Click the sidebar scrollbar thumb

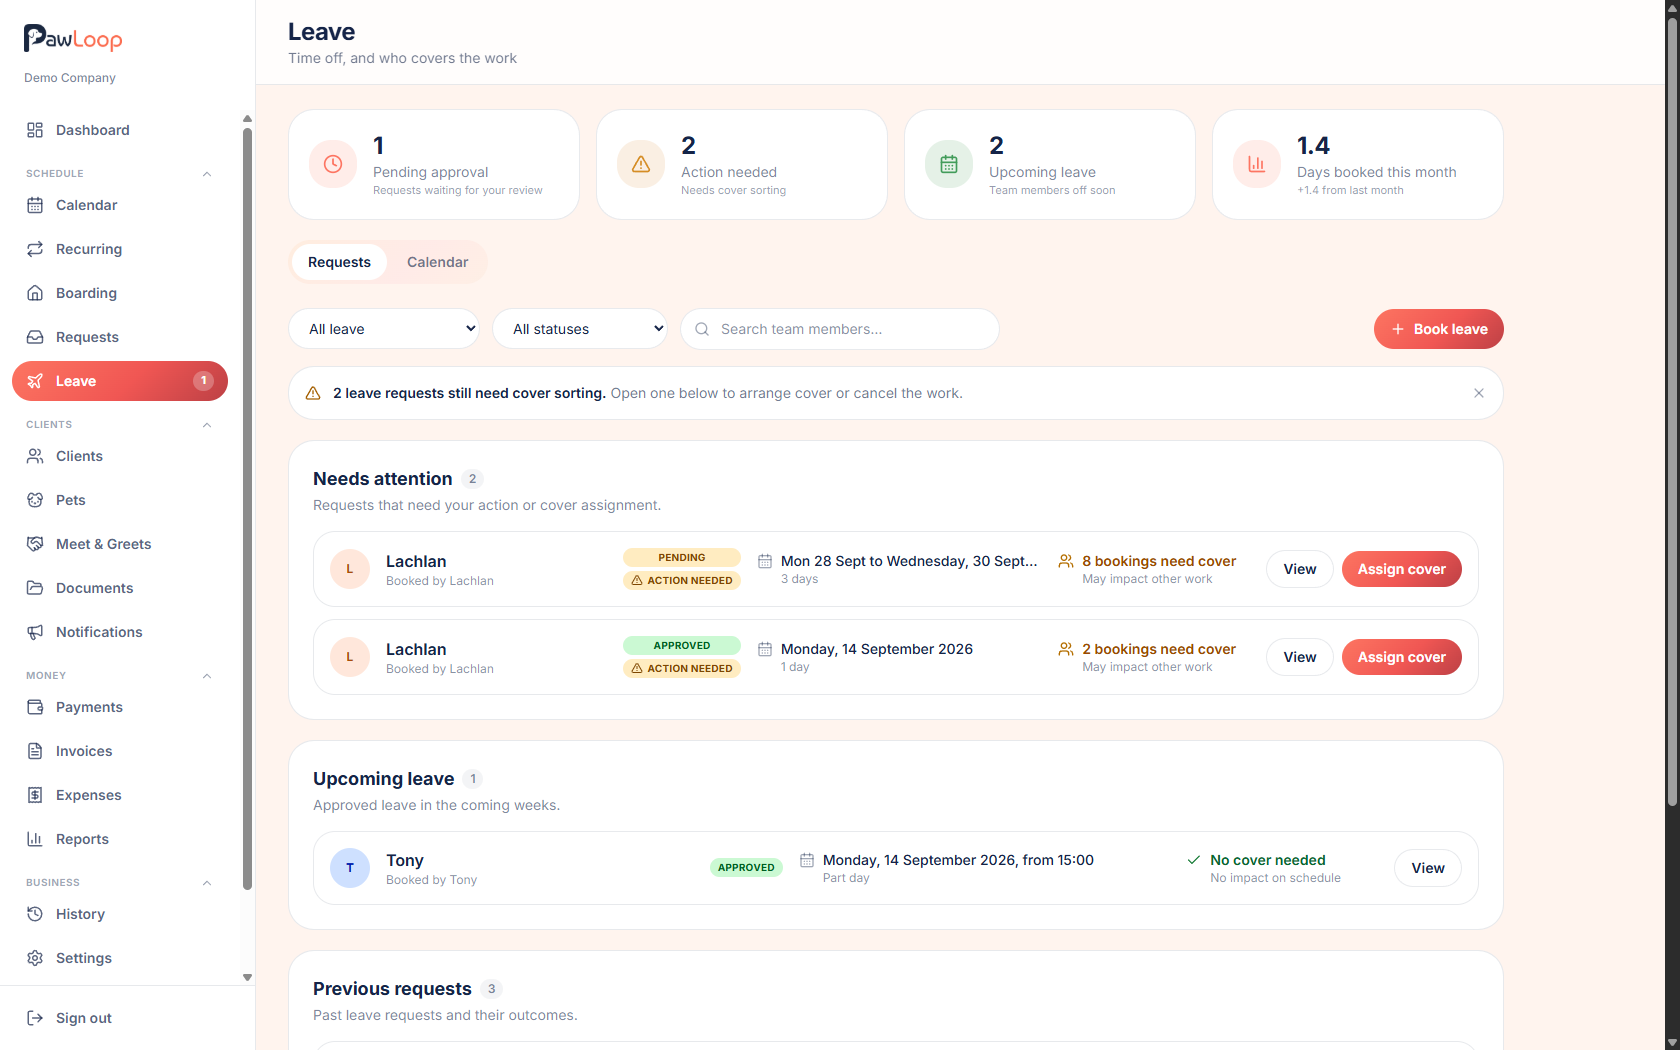[x=247, y=508]
